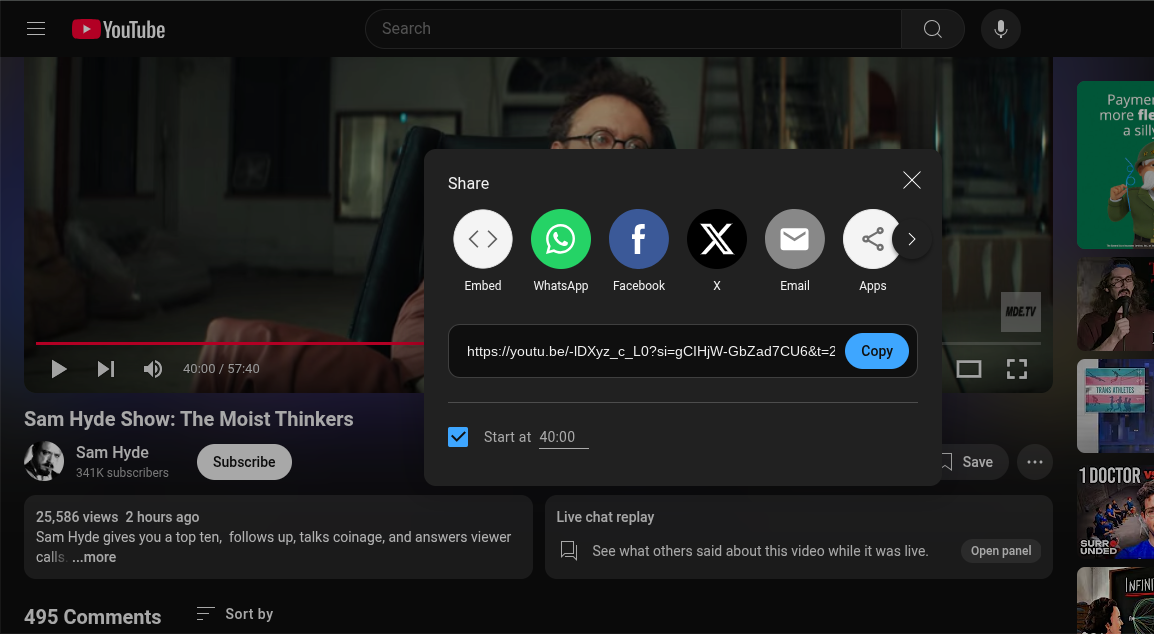1154x634 pixels.
Task: Click the 341K subscribers text
Action: (122, 473)
